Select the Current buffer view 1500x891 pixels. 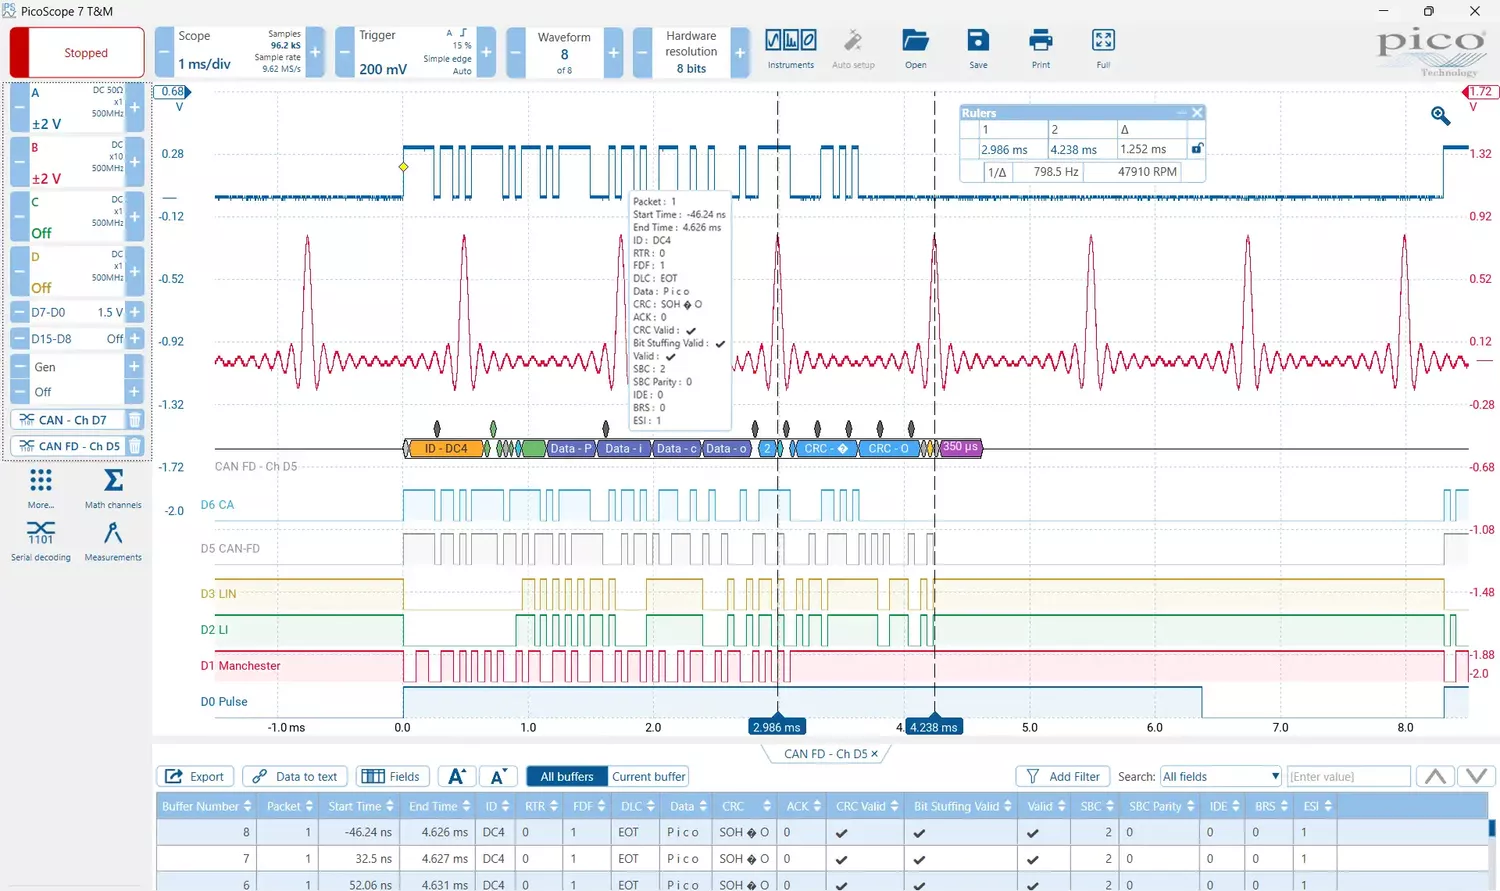pos(649,777)
